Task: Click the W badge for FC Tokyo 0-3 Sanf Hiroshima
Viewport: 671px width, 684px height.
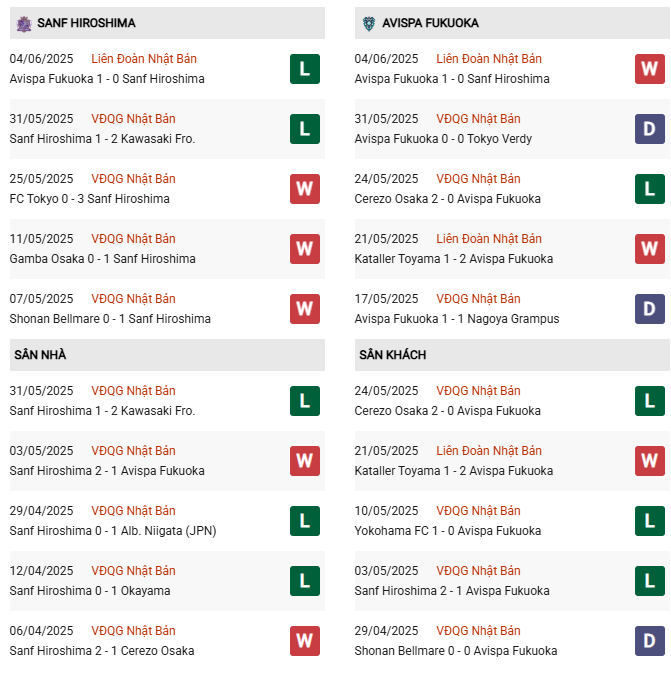Action: click(305, 189)
